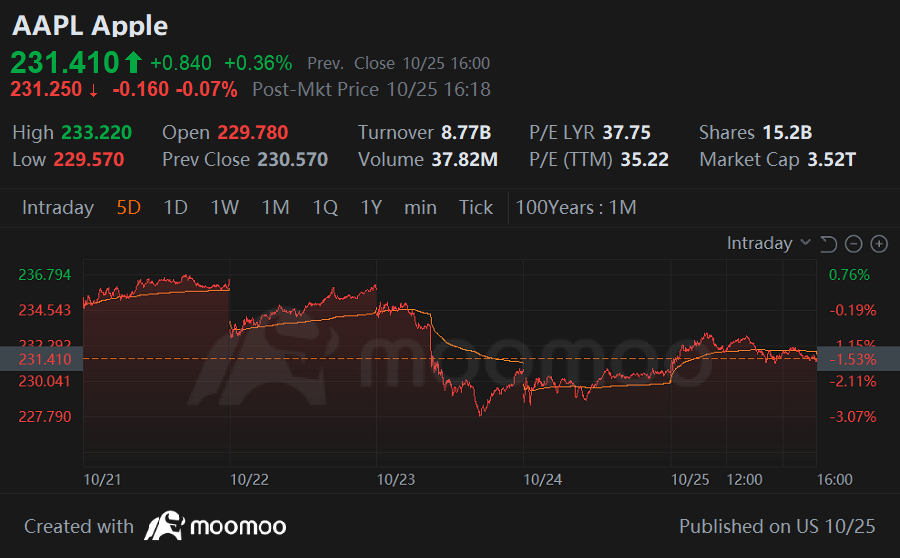Viewport: 900px width, 558px height.
Task: Click the Prev Close value 230.570
Action: (293, 160)
